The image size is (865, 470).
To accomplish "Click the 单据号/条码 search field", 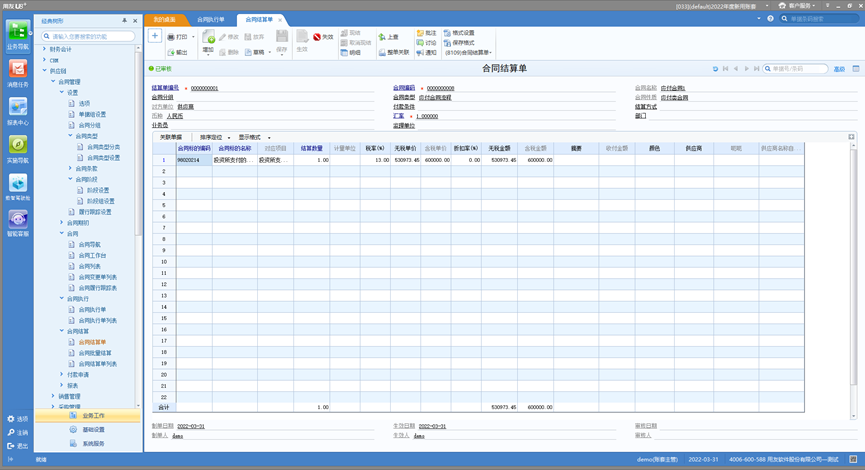I will point(795,69).
